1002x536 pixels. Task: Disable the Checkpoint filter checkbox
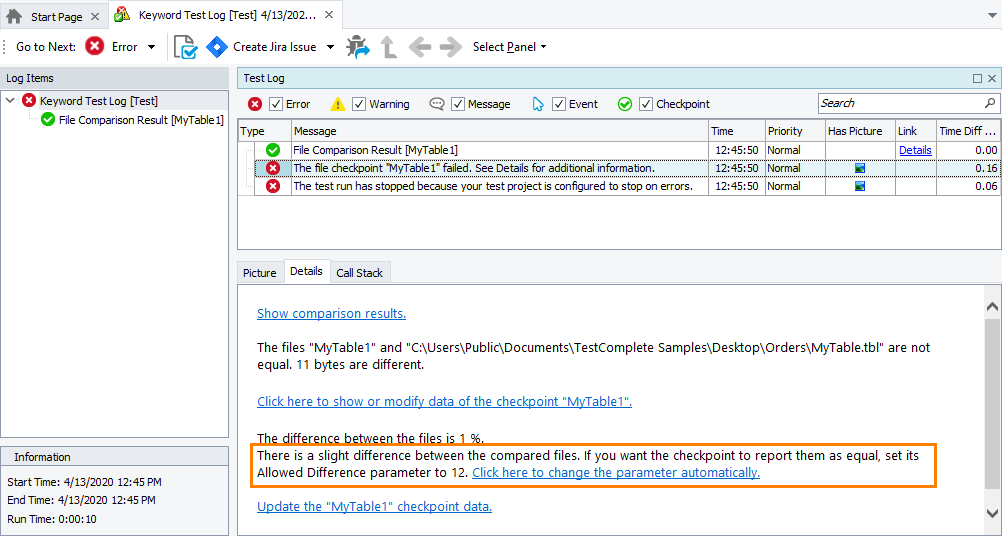coord(646,104)
